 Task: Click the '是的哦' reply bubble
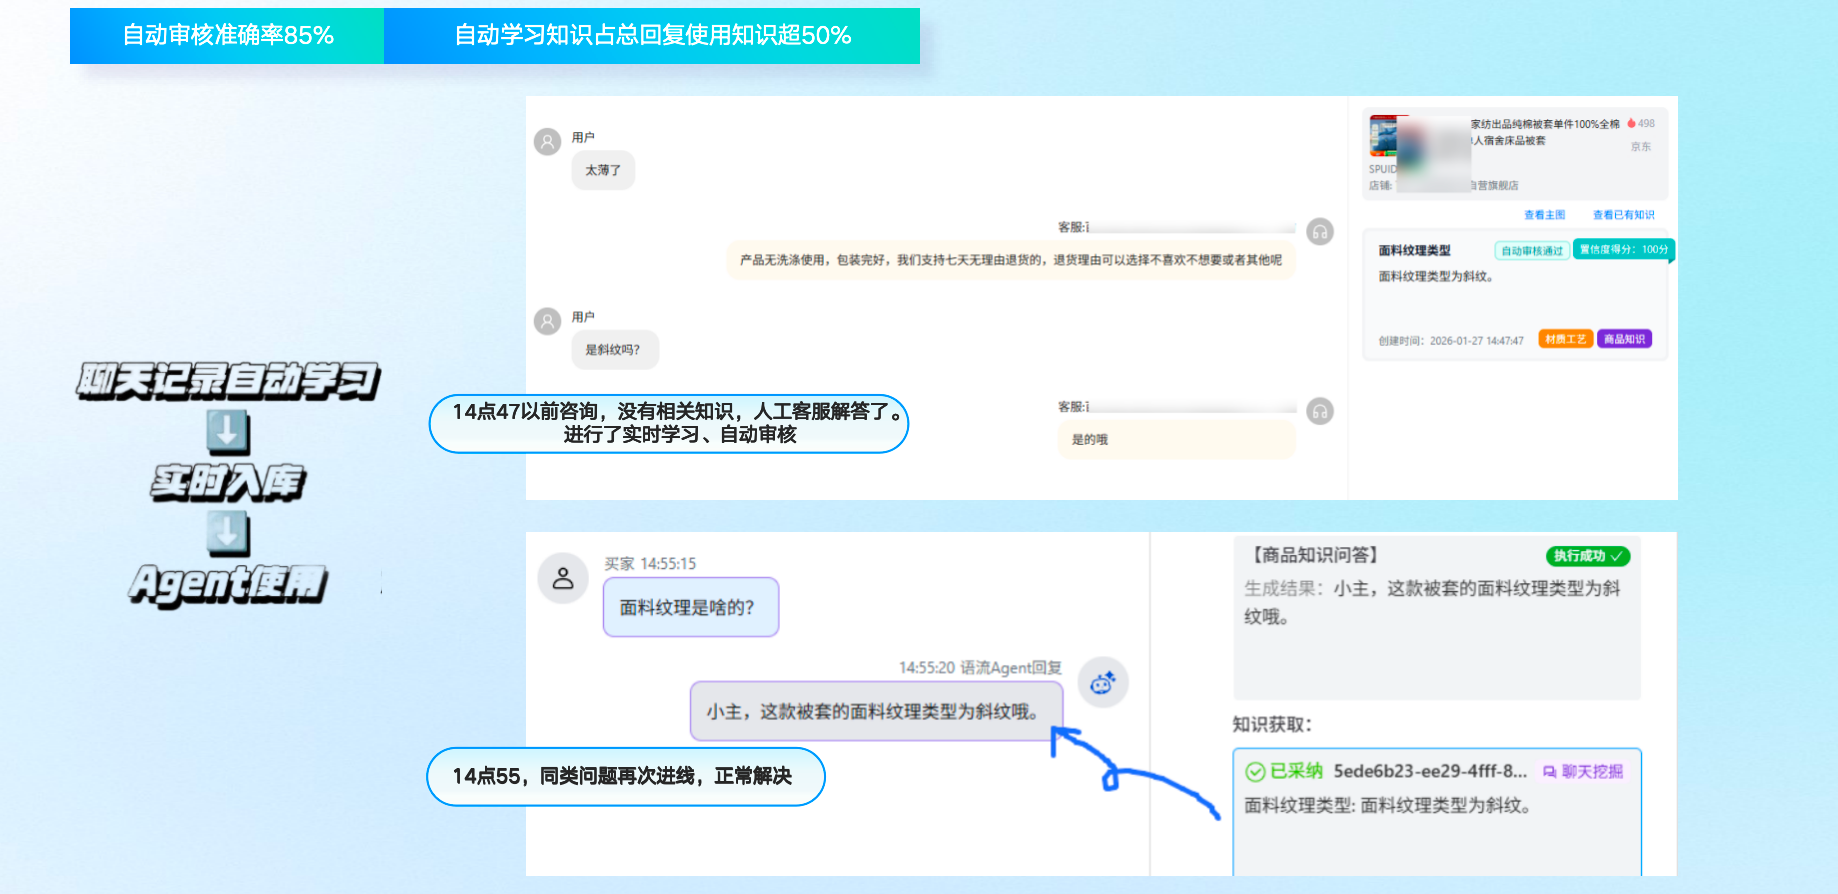click(x=1176, y=439)
